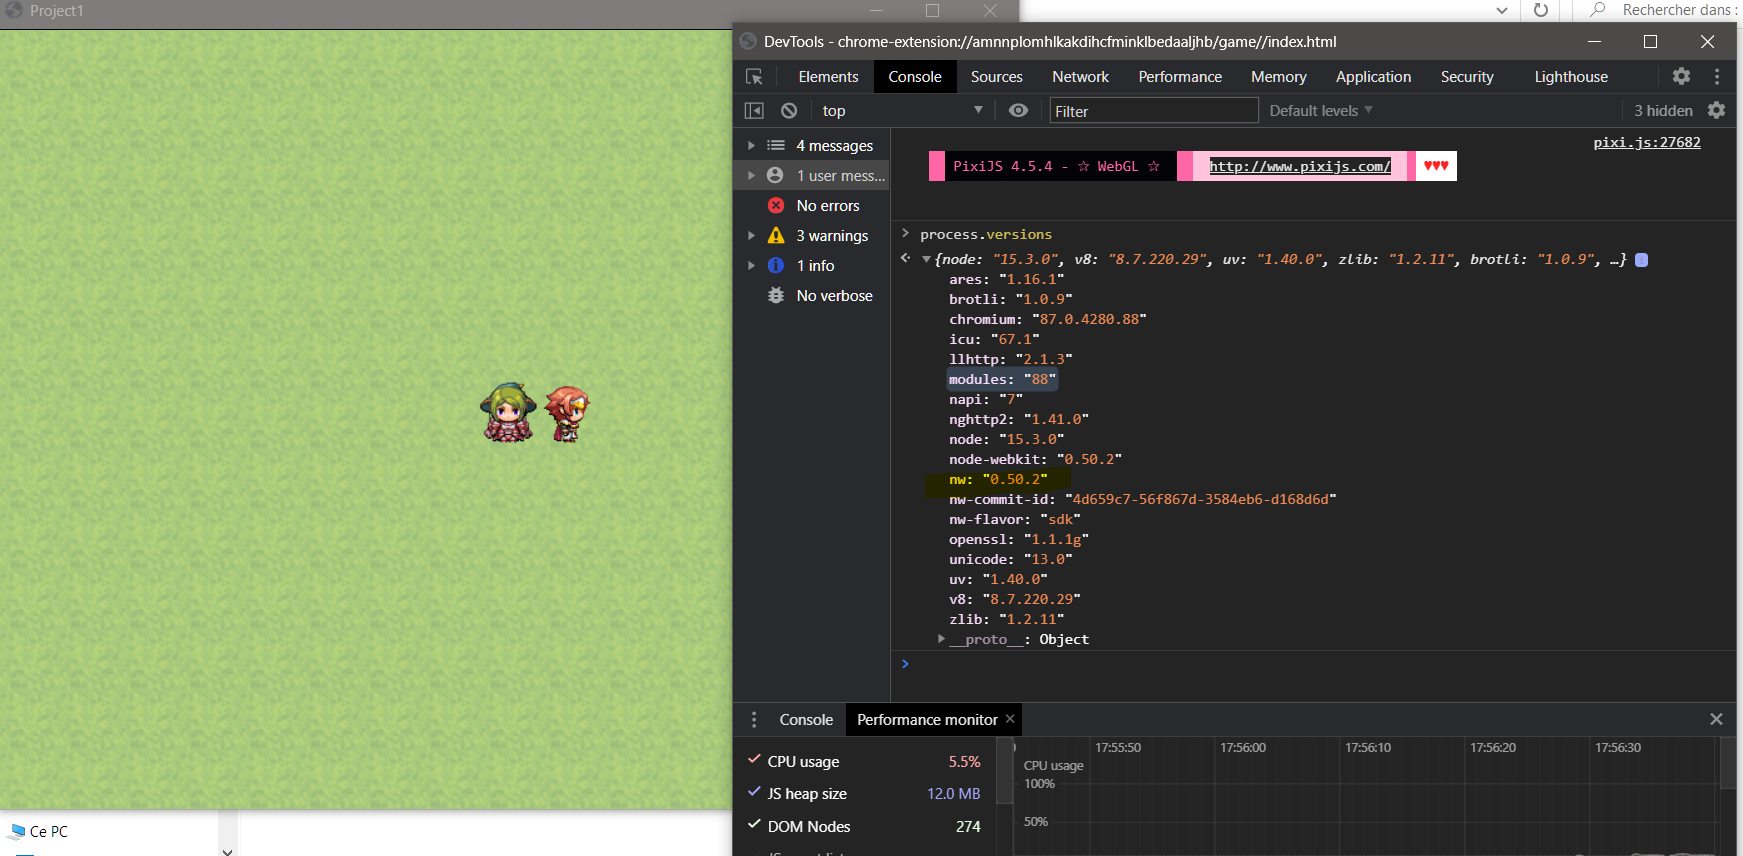Open the pixi.js:27682 source link
Viewport: 1743px width, 856px height.
1647,142
